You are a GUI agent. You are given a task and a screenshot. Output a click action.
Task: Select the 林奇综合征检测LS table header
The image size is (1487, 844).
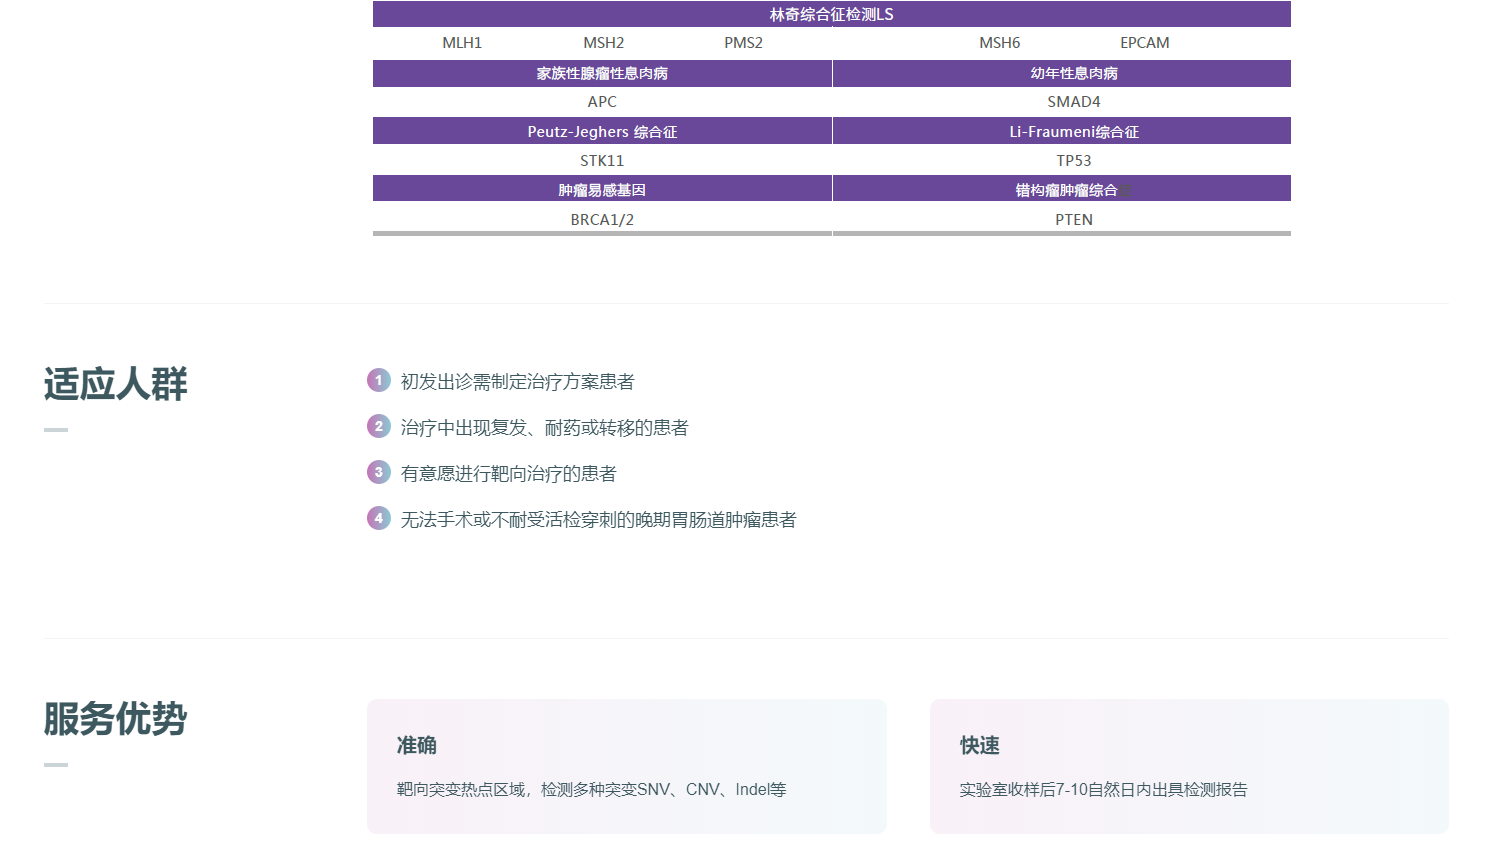tap(831, 14)
